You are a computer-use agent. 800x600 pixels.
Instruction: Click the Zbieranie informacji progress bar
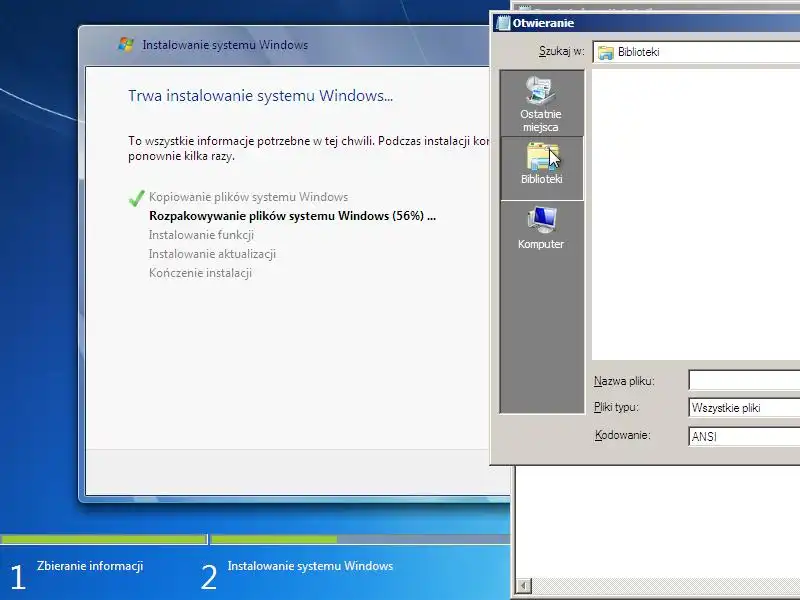104,539
